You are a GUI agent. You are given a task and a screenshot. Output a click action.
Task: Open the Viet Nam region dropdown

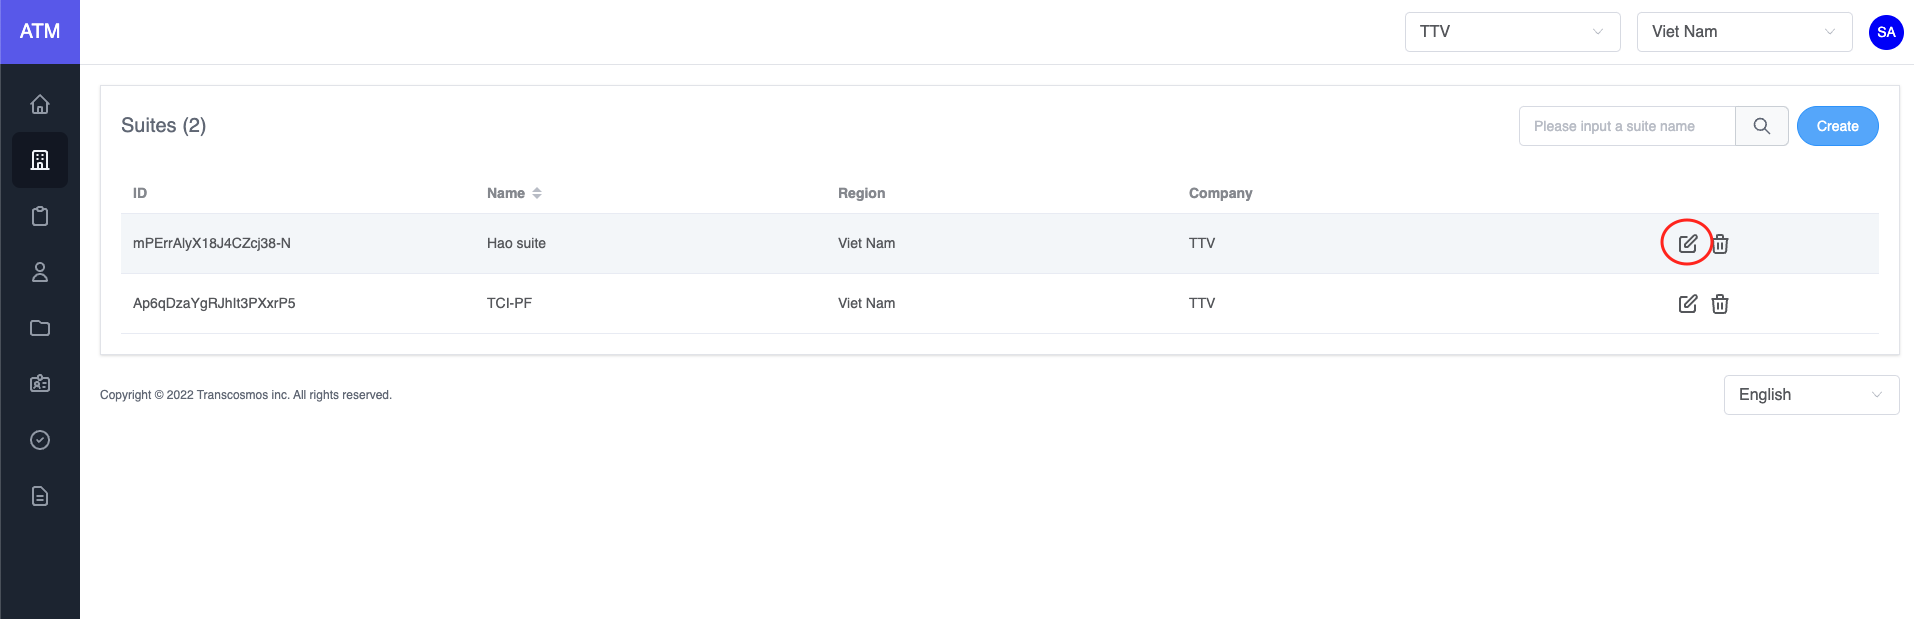click(x=1743, y=32)
